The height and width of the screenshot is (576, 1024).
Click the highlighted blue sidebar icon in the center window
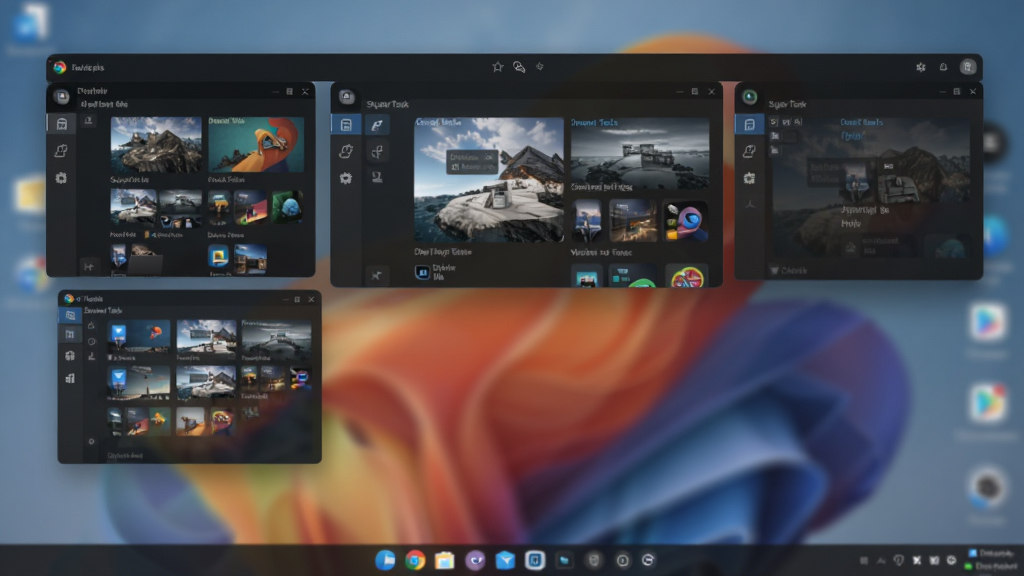[346, 124]
